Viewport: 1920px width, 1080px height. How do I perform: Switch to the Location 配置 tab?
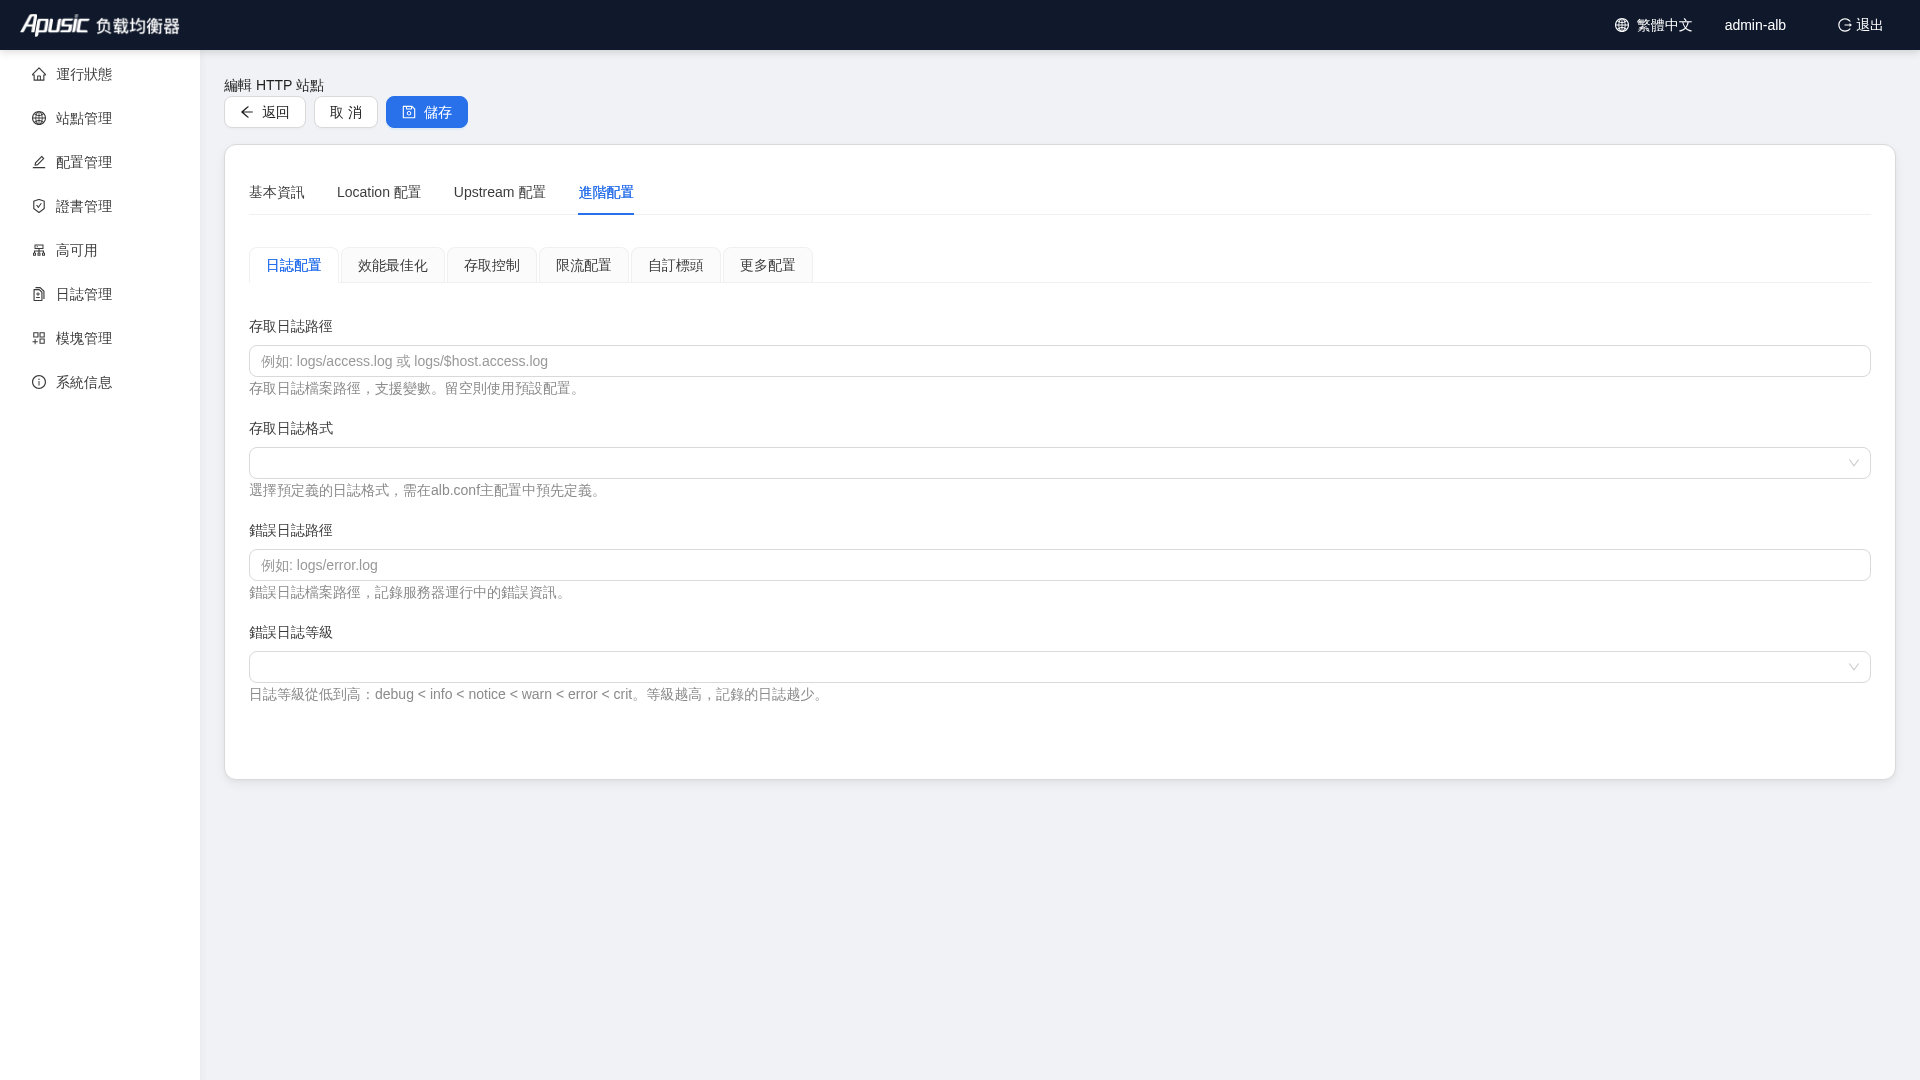[379, 192]
